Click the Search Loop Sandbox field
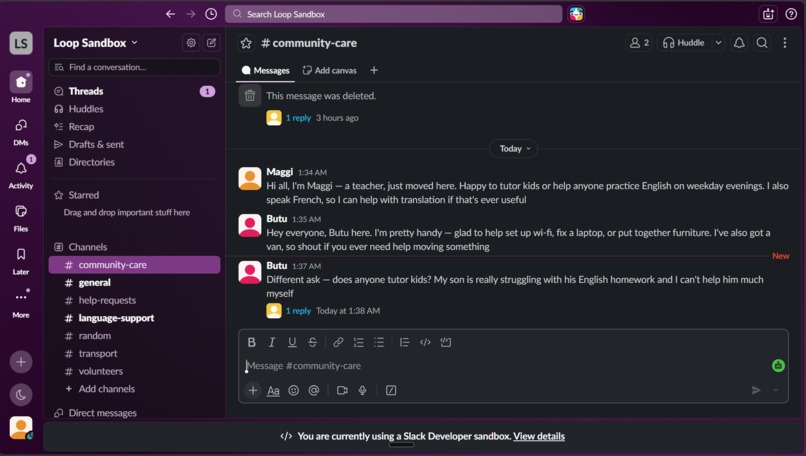The height and width of the screenshot is (456, 806). 393,14
